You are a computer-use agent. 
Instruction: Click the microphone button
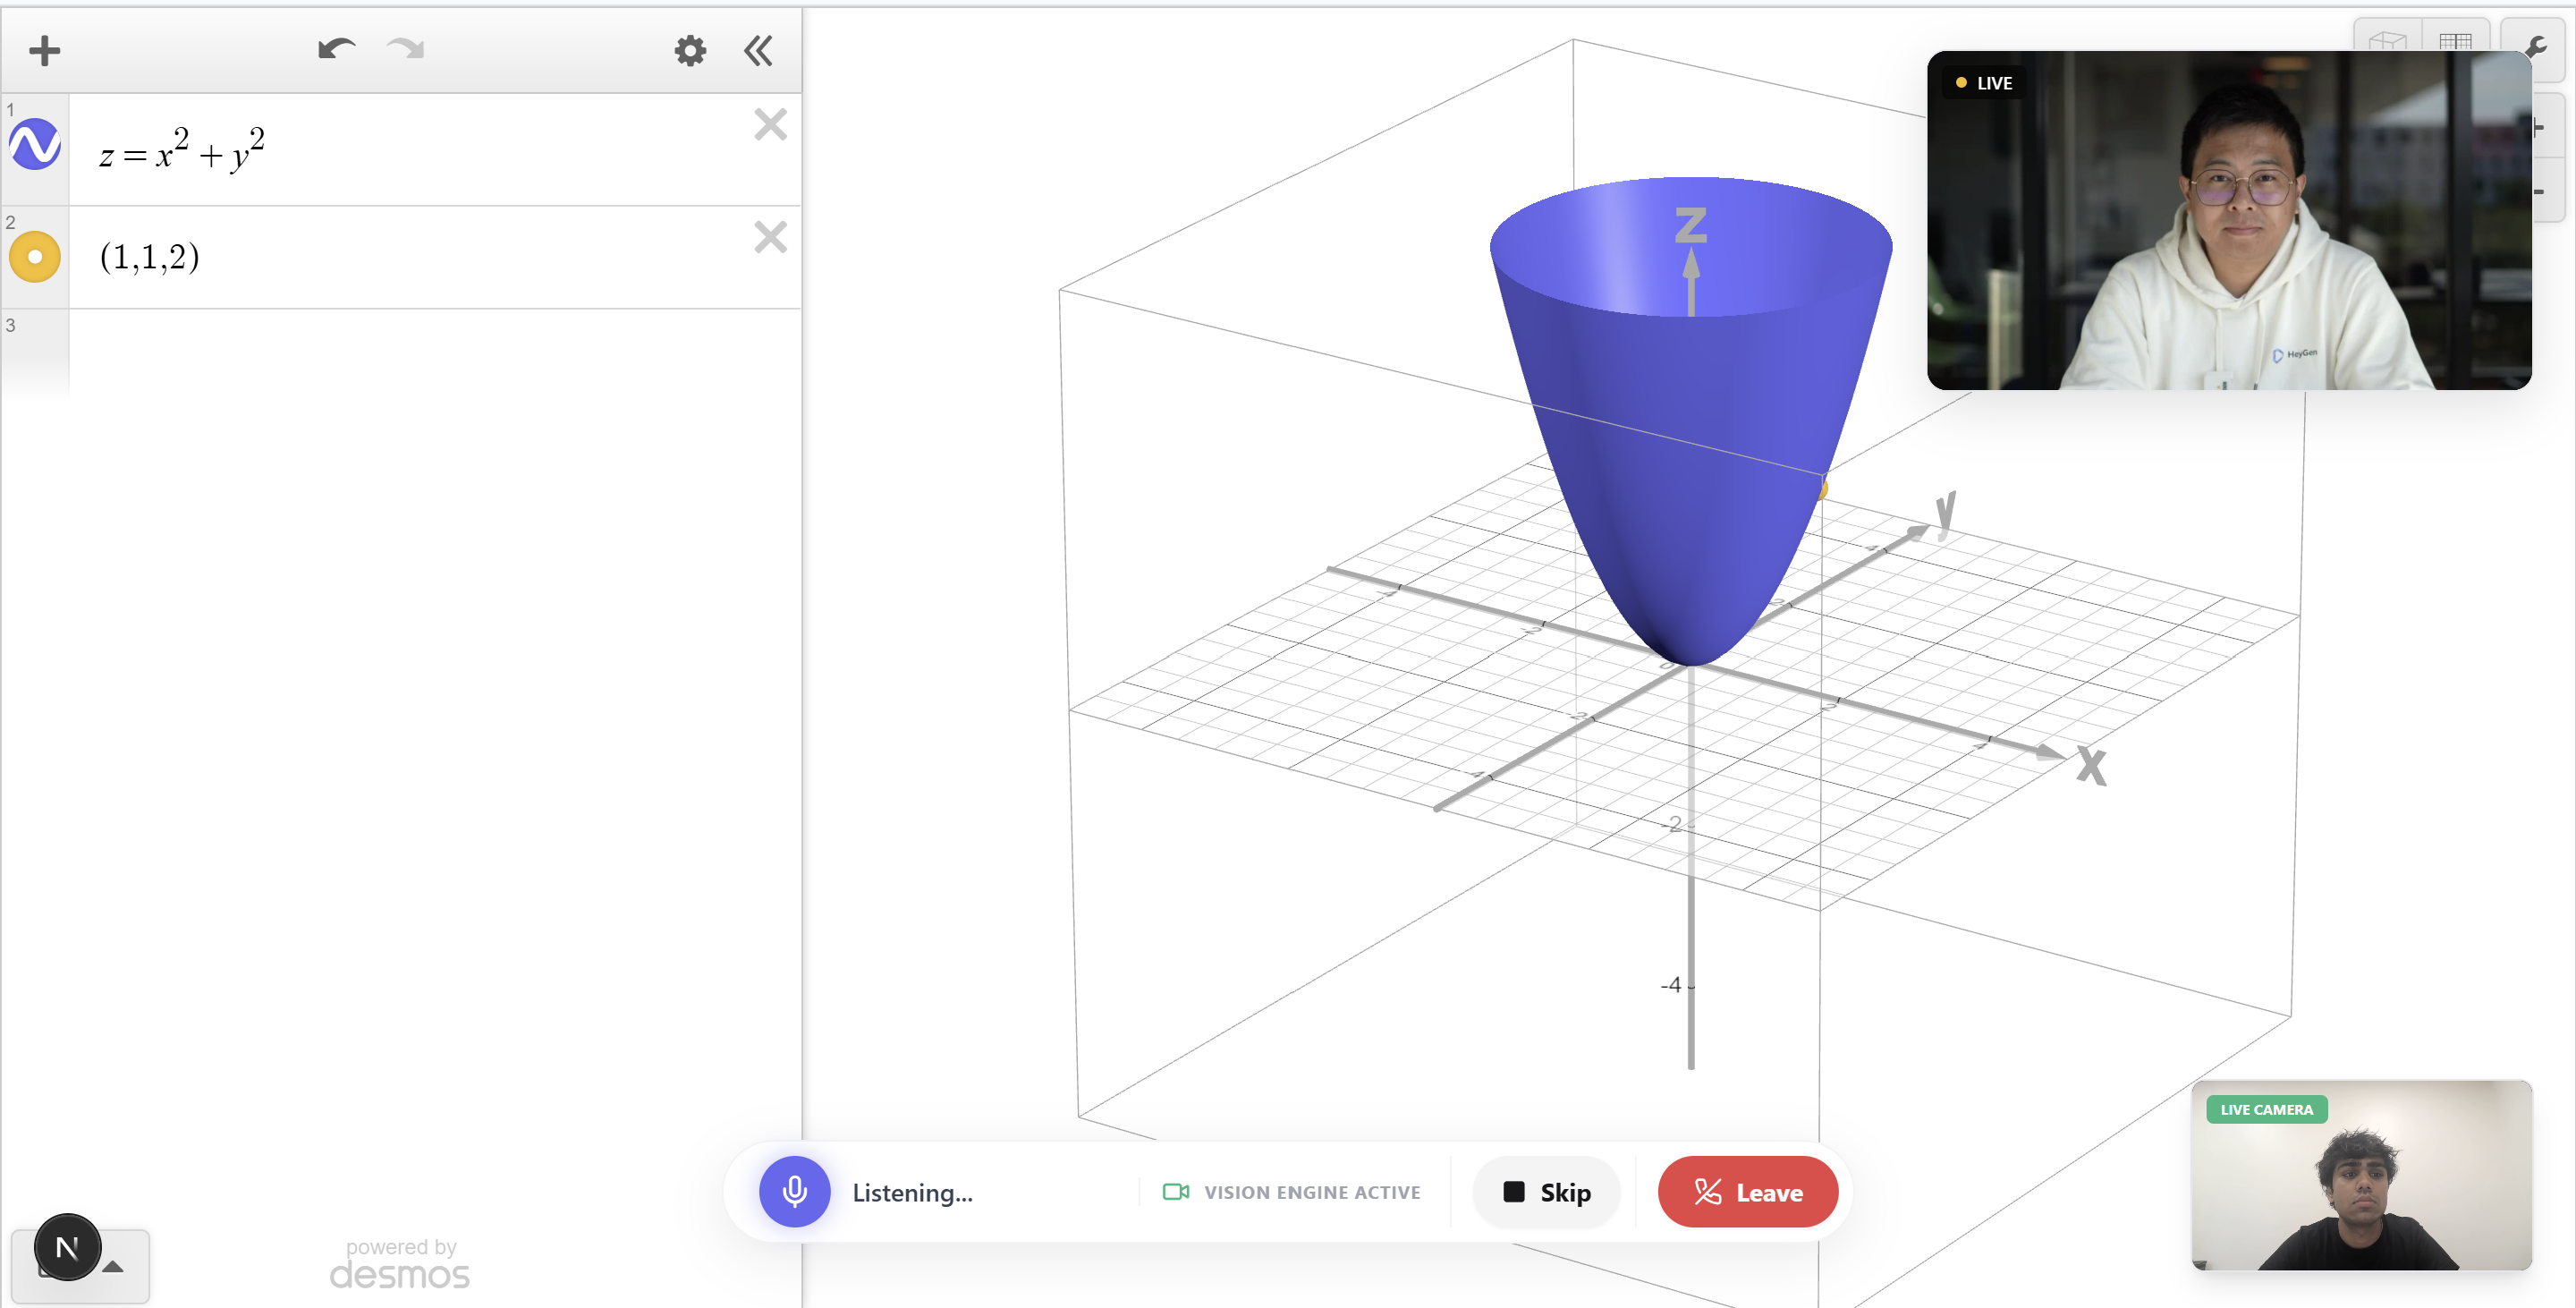794,1192
